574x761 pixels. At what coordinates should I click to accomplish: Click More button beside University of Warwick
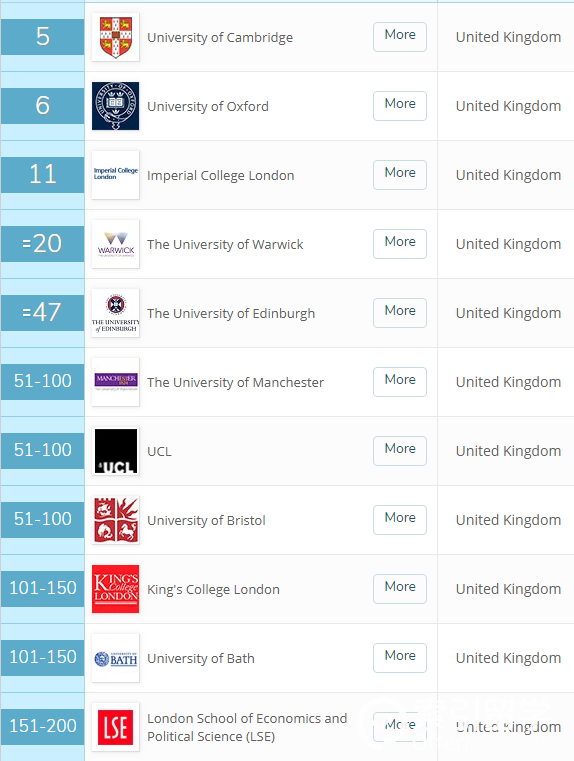click(x=400, y=244)
